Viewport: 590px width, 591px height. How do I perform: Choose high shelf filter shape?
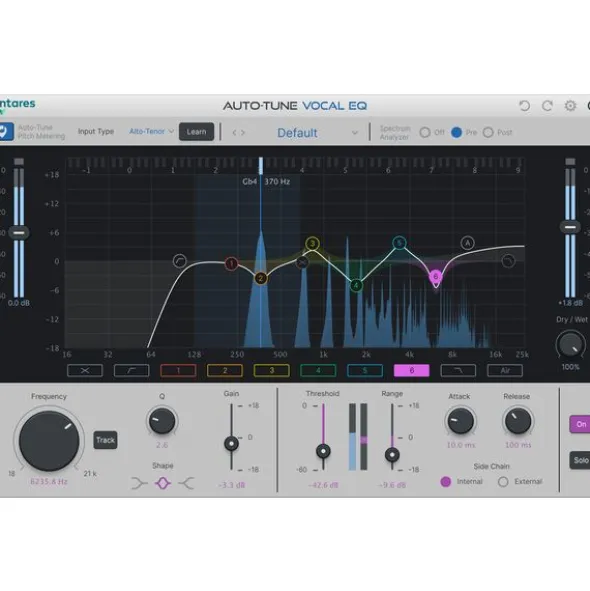click(187, 483)
